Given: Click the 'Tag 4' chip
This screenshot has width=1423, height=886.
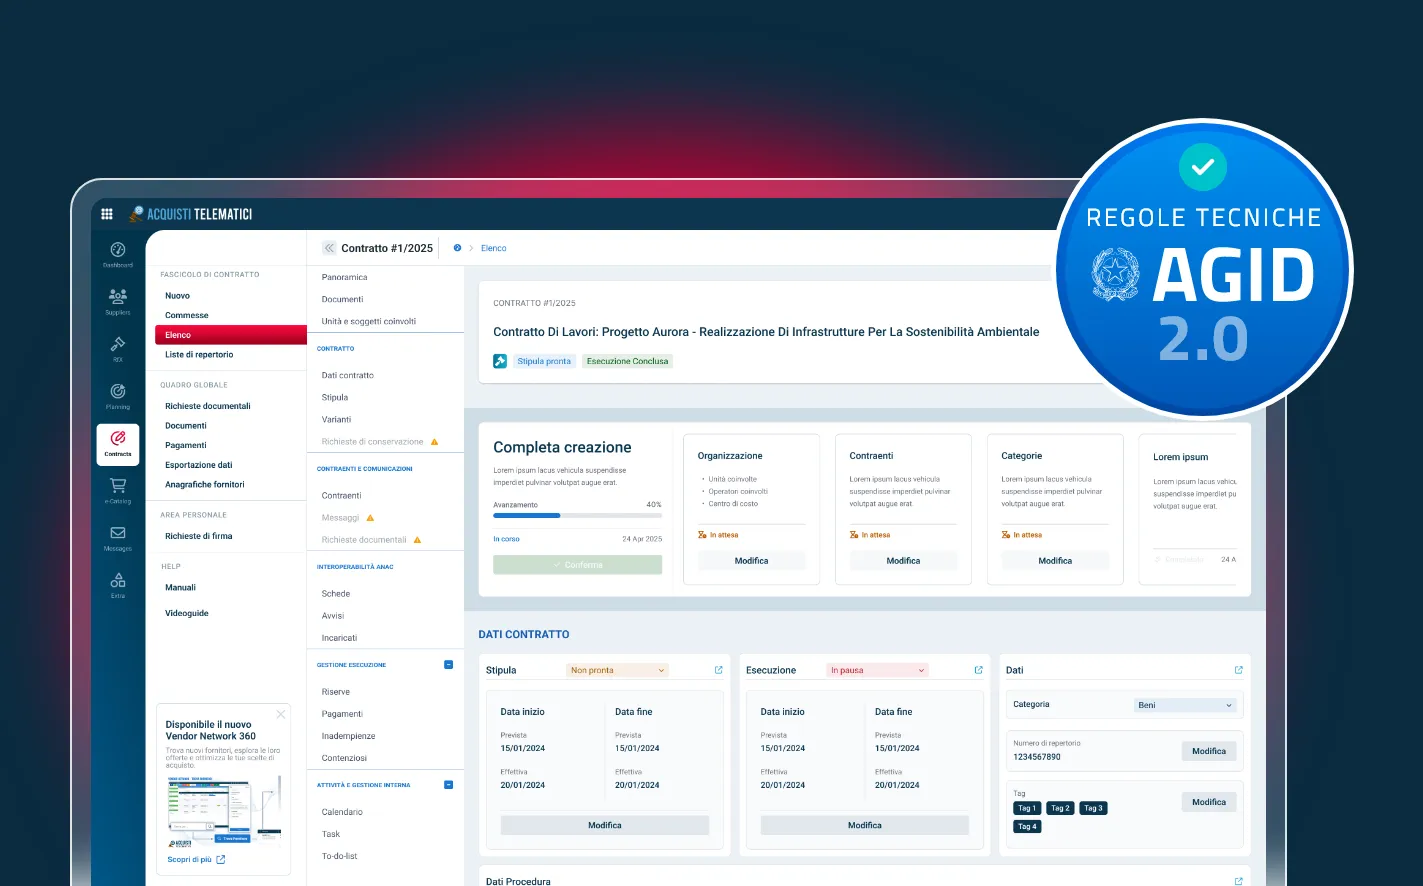Looking at the screenshot, I should coord(1027,826).
